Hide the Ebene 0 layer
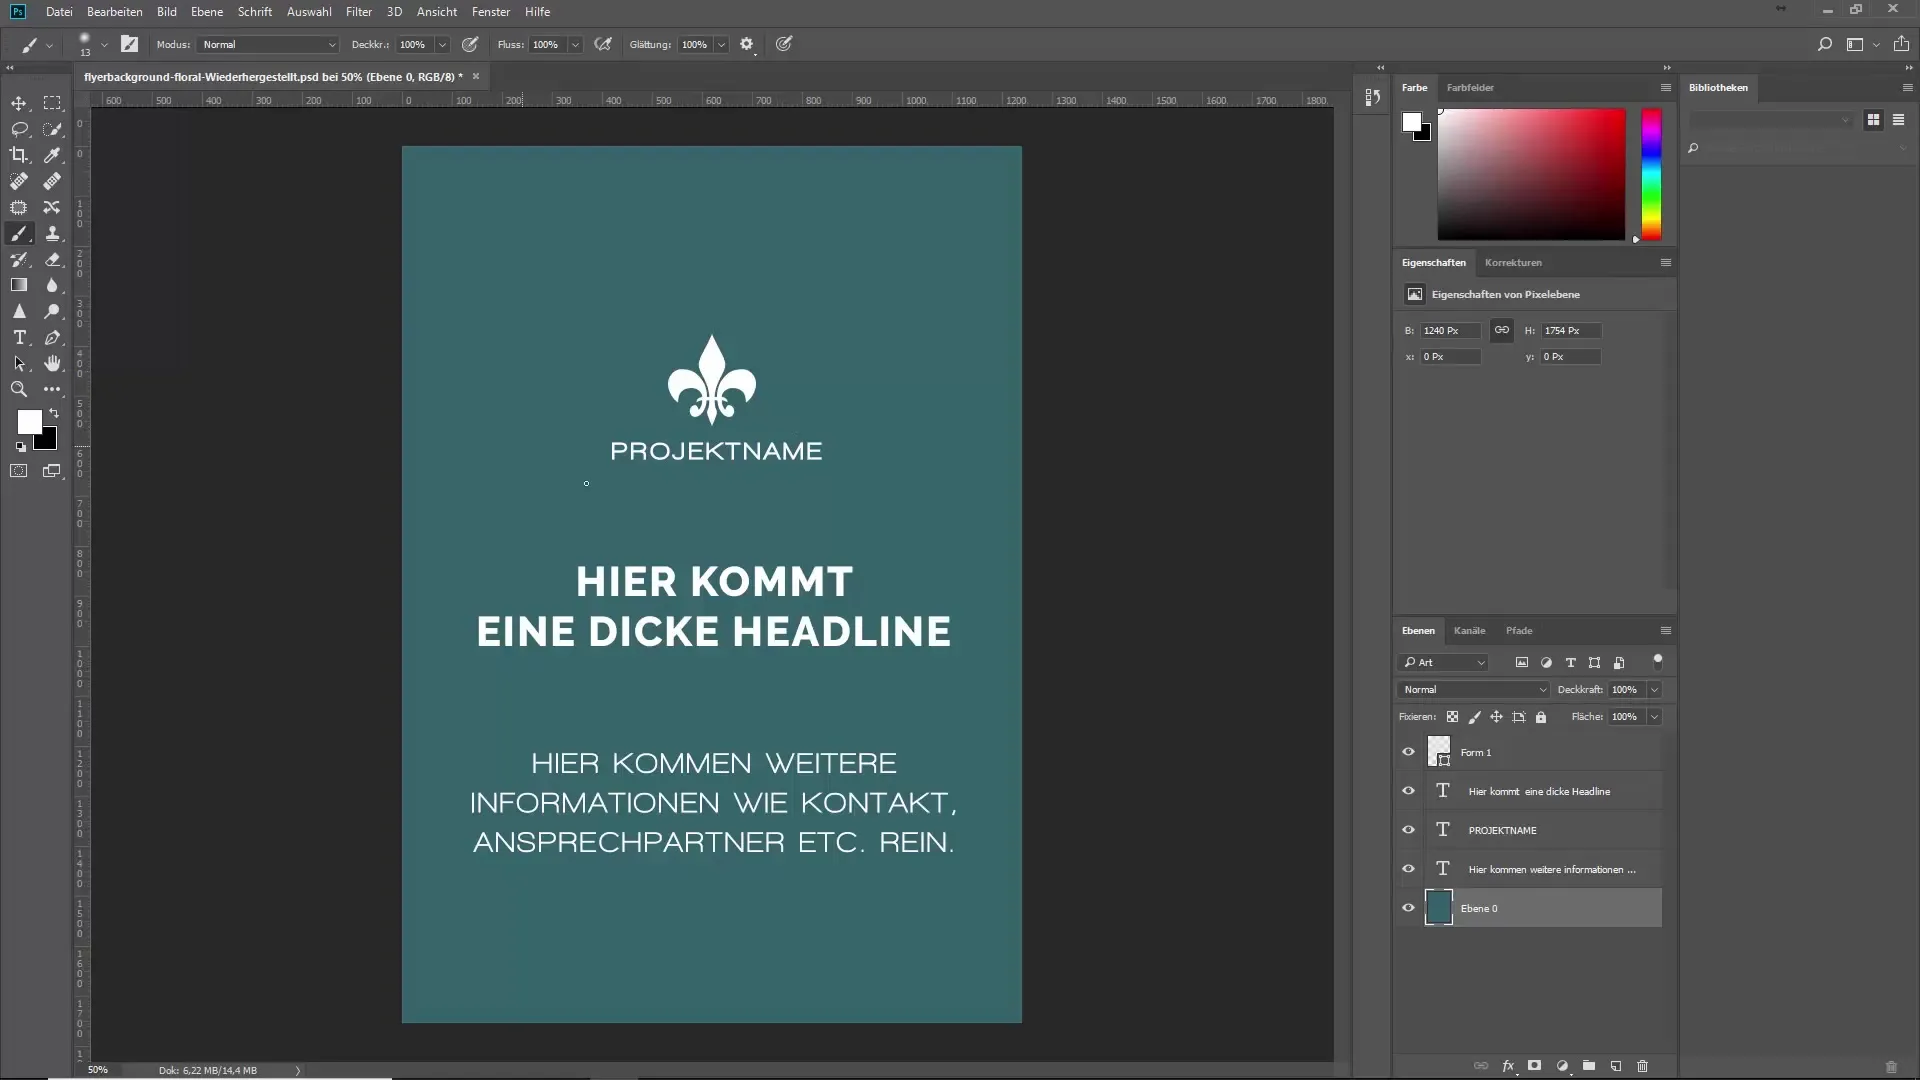This screenshot has height=1080, width=1920. (x=1408, y=908)
